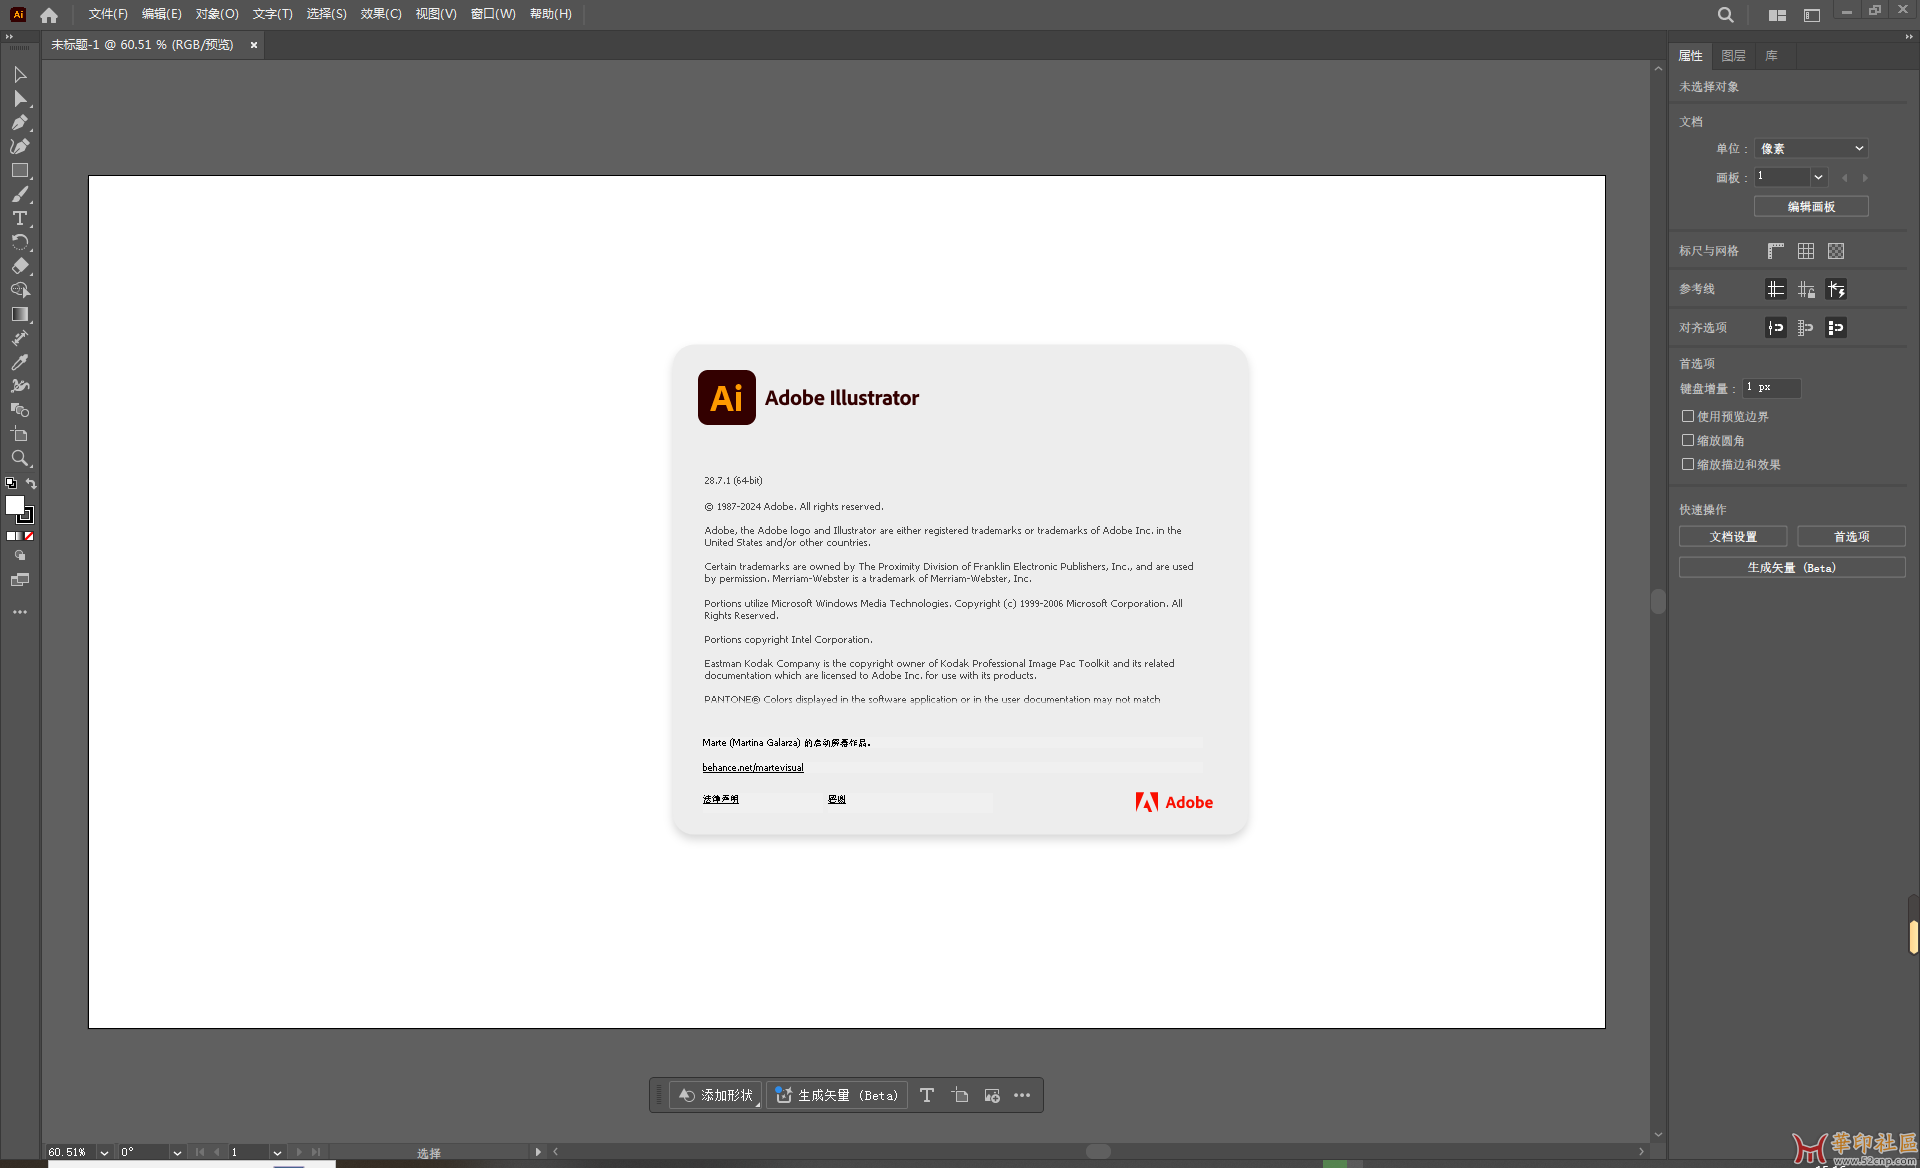Open rotation angle dropdown in status bar

[177, 1152]
